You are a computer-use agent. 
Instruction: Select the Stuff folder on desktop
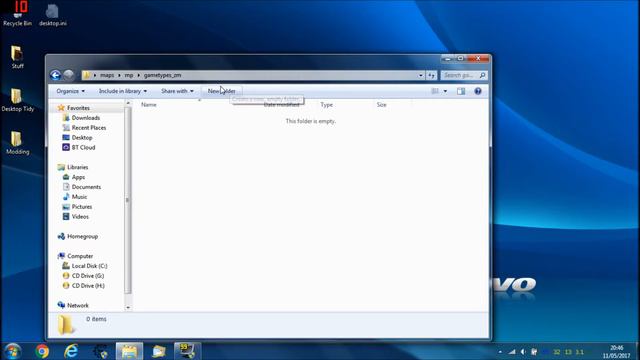click(x=17, y=57)
